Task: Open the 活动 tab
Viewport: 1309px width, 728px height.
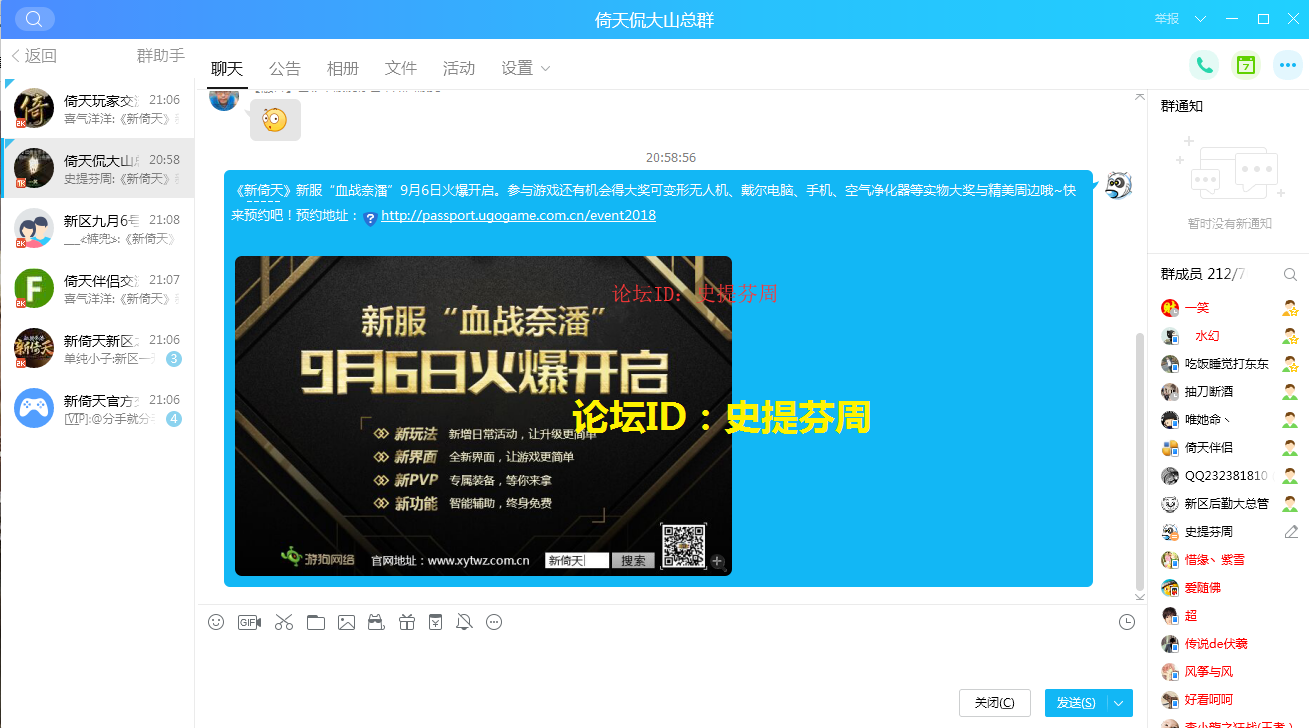Action: coord(459,68)
